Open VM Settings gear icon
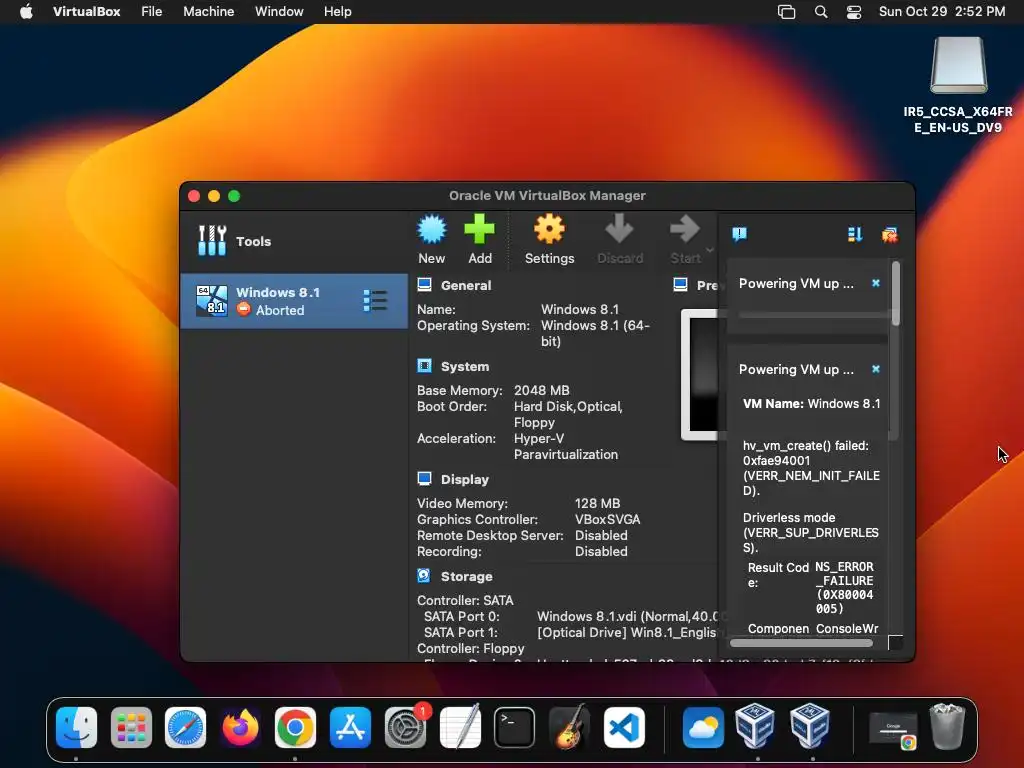 coord(549,230)
